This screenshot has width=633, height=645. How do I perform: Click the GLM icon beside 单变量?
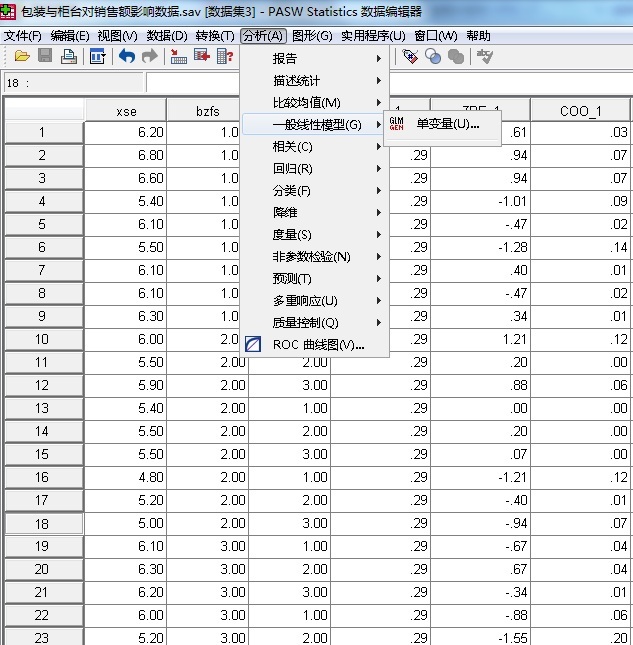[x=396, y=123]
